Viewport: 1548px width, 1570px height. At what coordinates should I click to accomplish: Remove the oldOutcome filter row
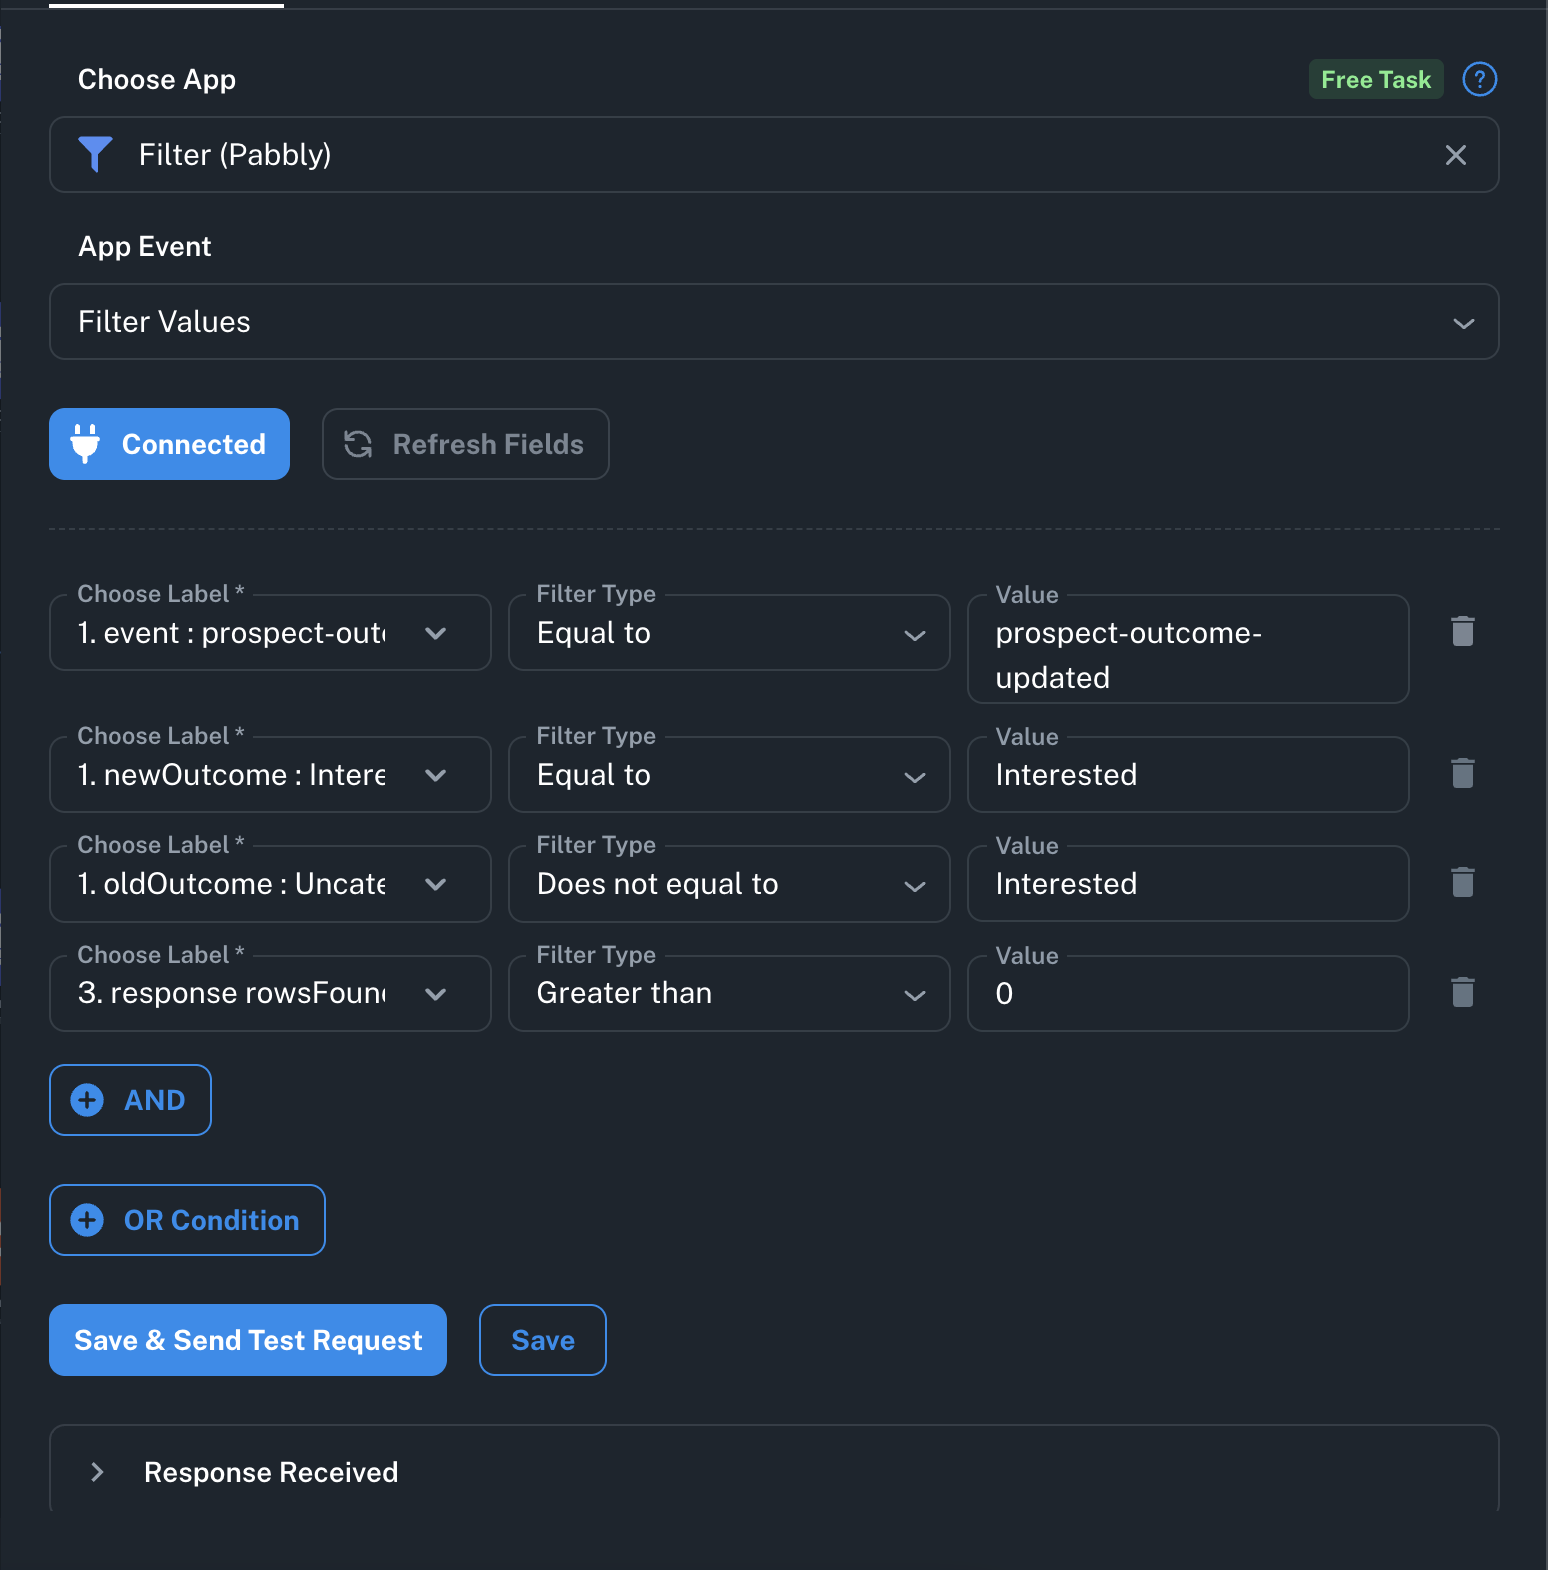1462,883
